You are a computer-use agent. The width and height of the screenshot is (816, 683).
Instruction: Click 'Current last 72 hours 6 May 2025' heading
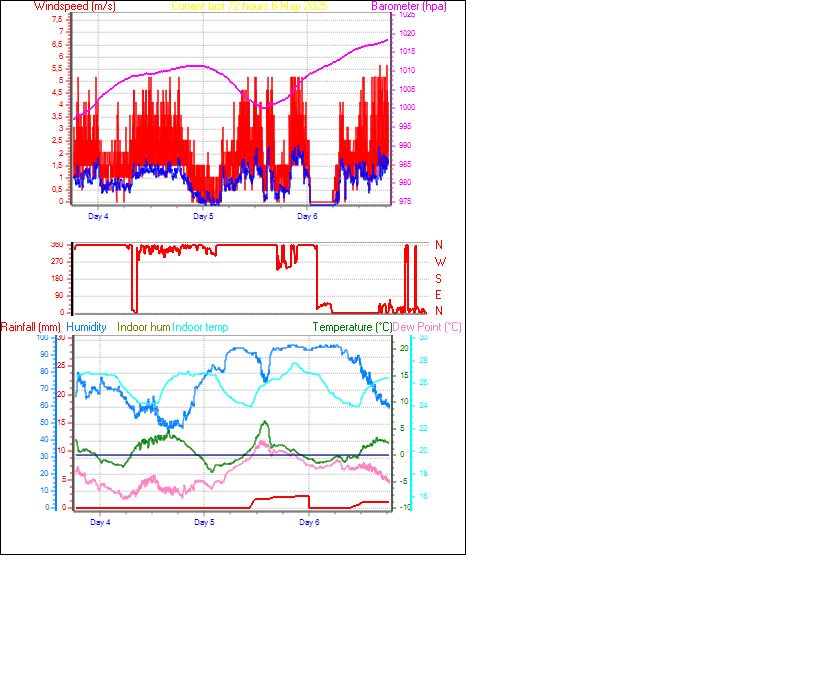[x=249, y=6]
